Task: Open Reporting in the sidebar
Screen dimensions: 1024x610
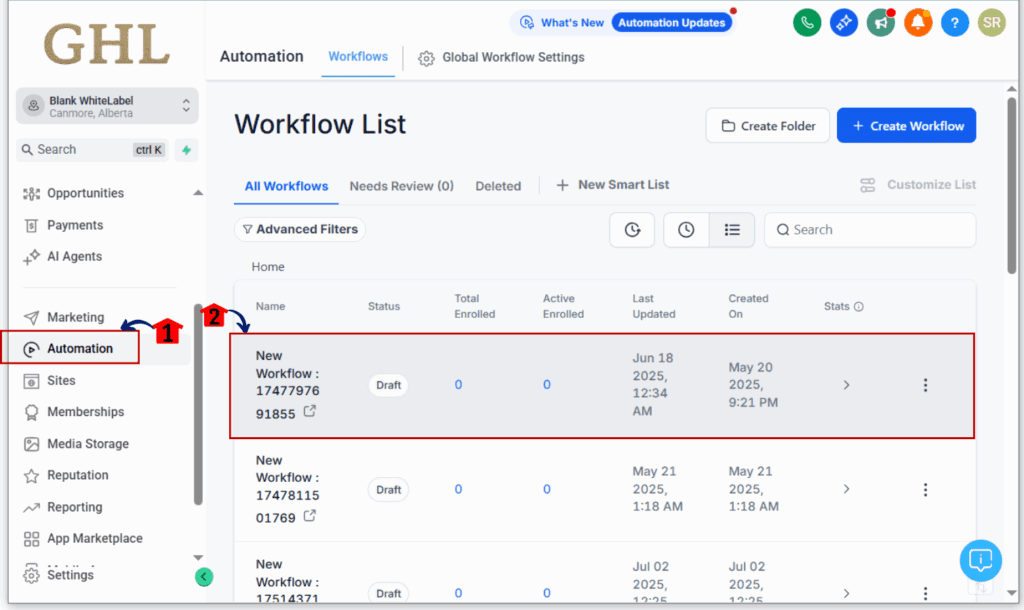Action: [74, 507]
